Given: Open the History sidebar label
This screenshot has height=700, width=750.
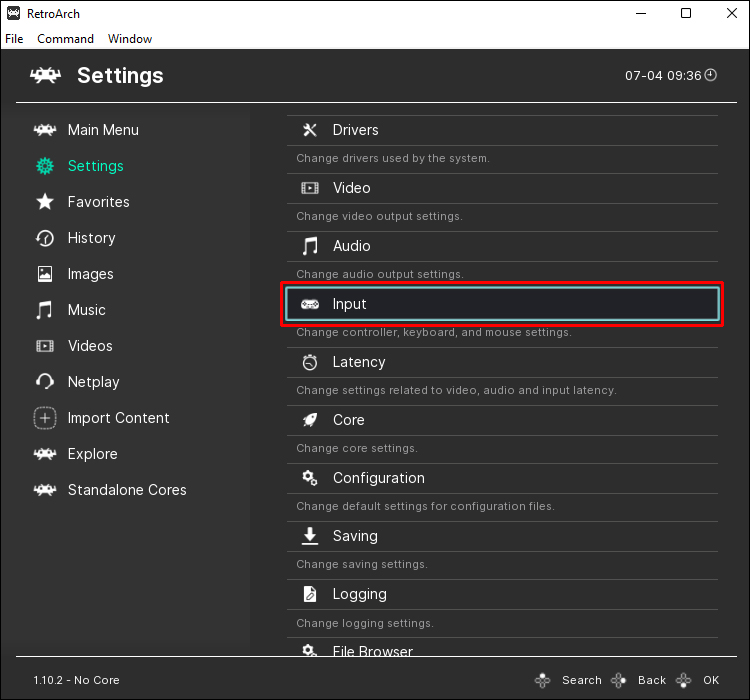Looking at the screenshot, I should (x=92, y=238).
